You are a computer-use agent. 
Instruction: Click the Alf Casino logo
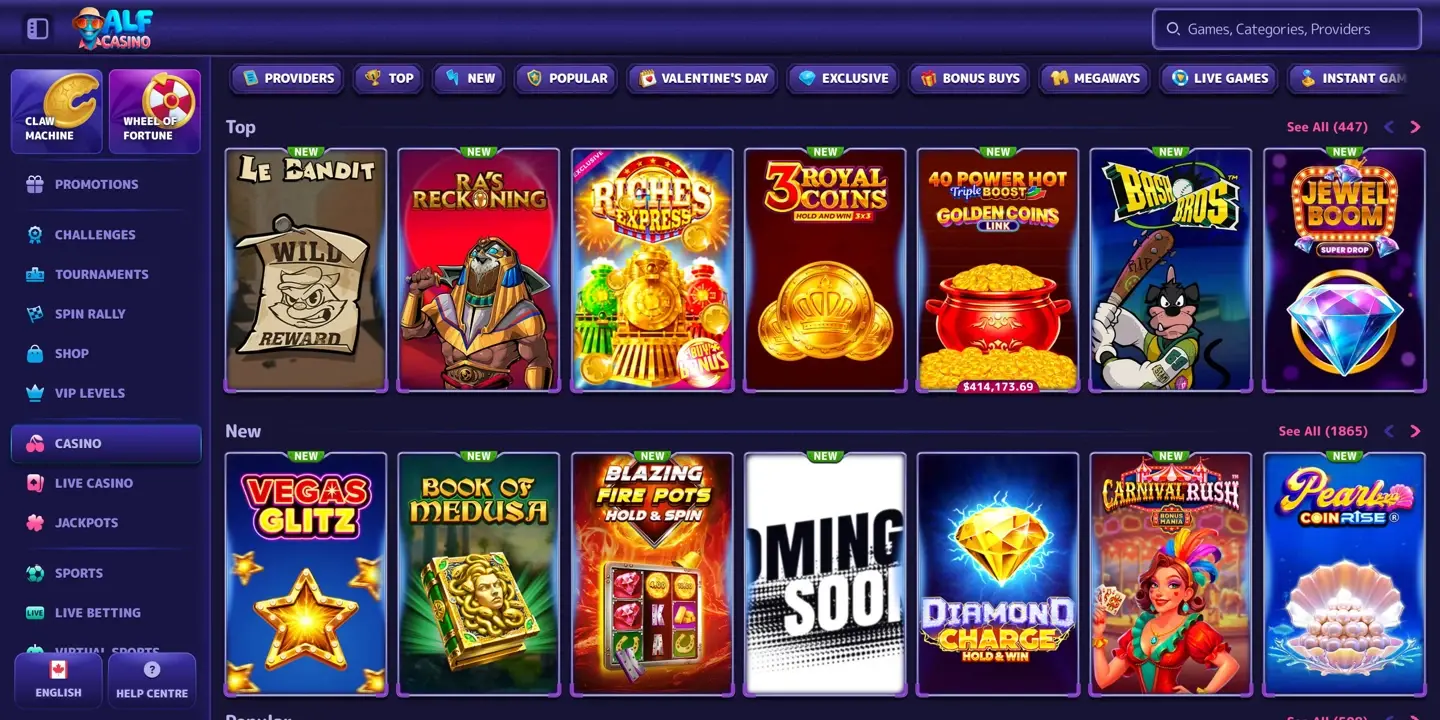113,28
